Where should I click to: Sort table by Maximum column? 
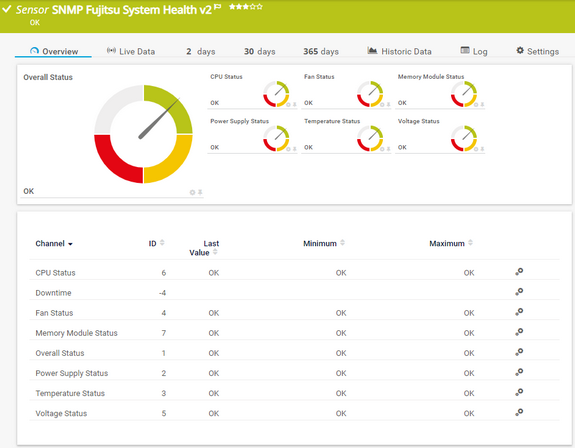[x=451, y=243]
